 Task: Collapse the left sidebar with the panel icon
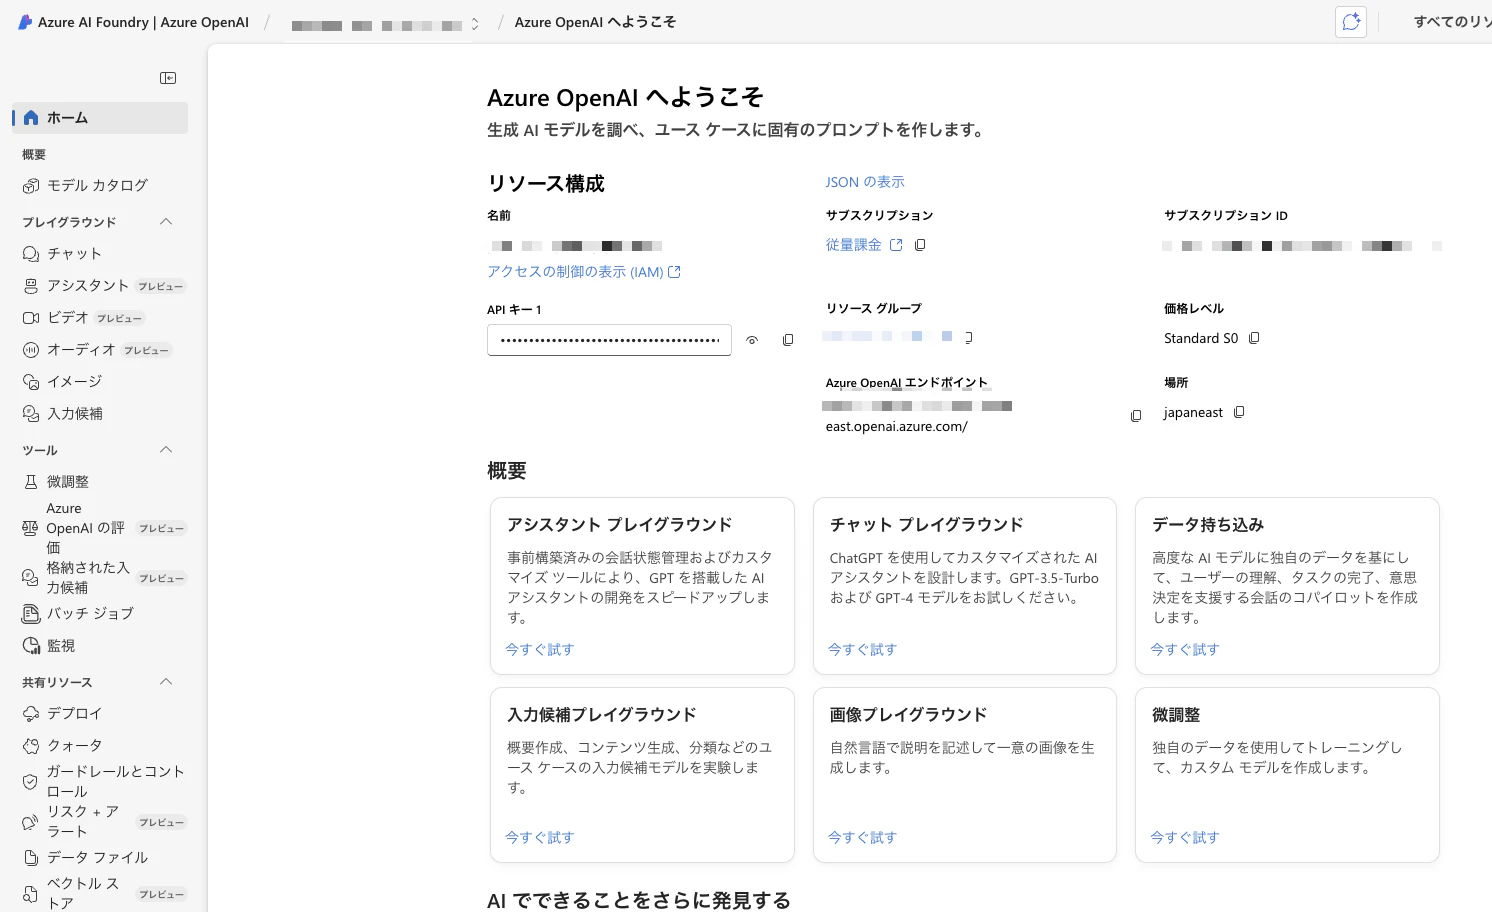tap(168, 78)
